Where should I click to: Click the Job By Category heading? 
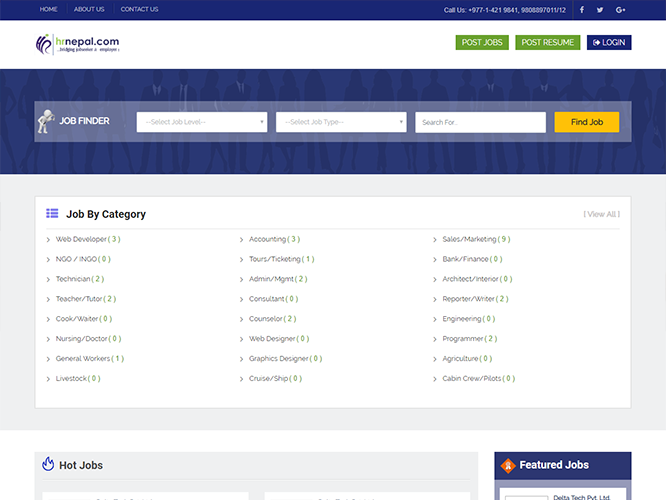click(x=106, y=214)
